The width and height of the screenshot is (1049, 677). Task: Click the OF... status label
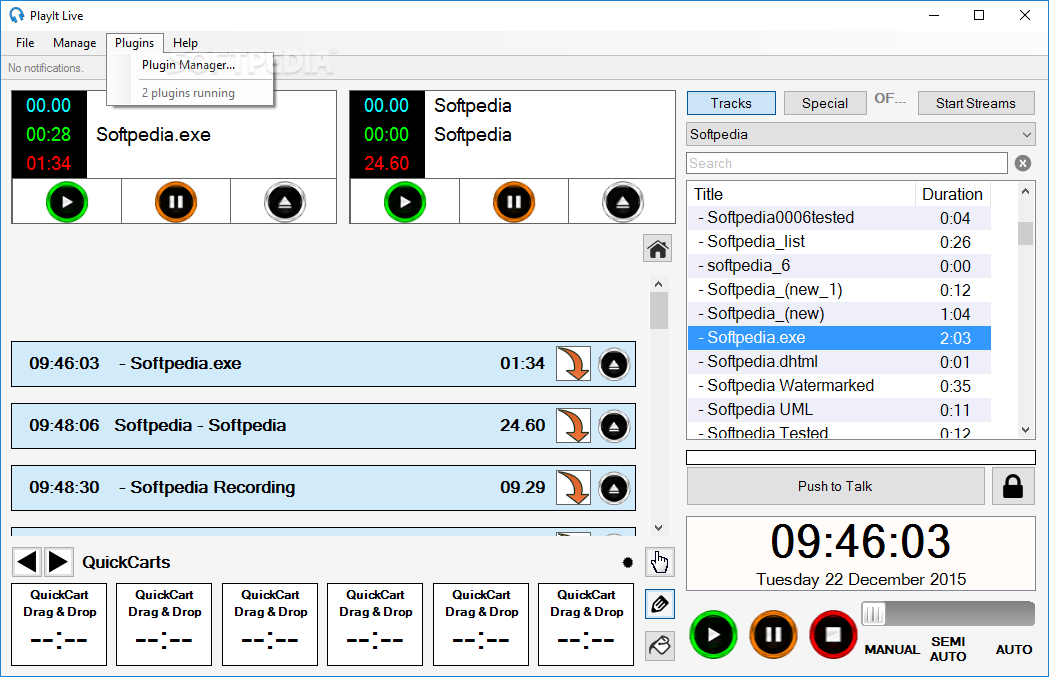tap(890, 99)
